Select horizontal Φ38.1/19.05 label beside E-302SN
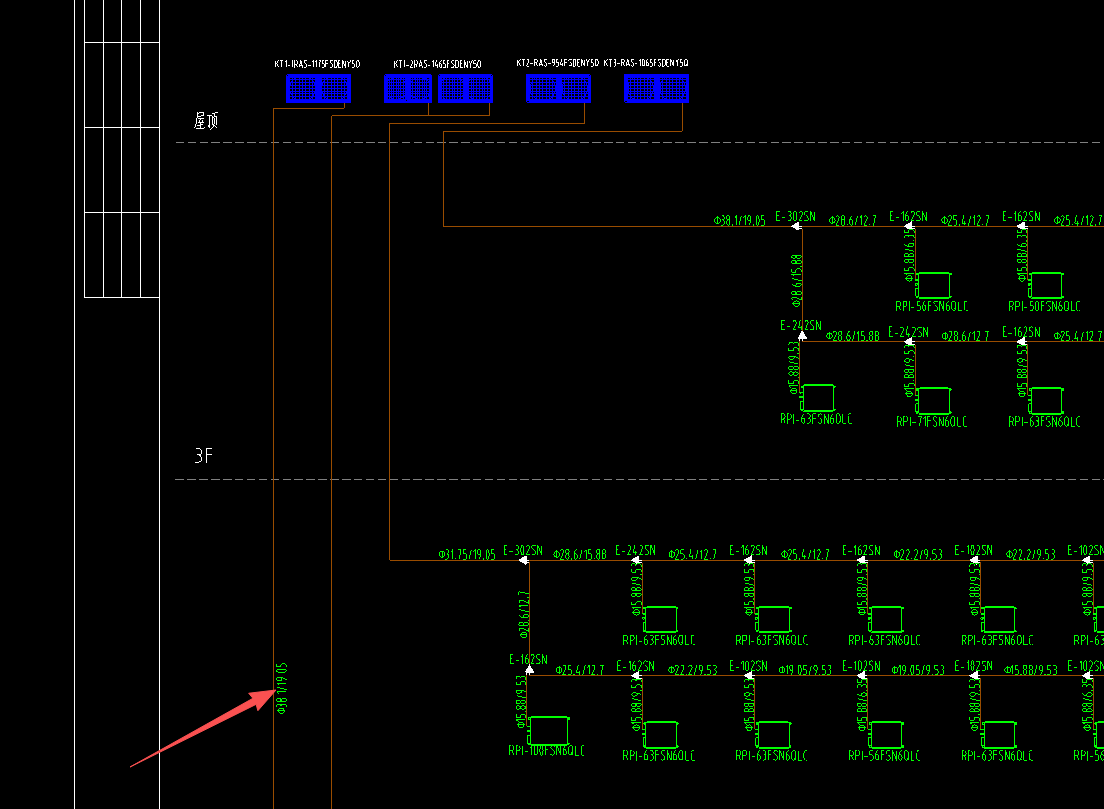 739,221
